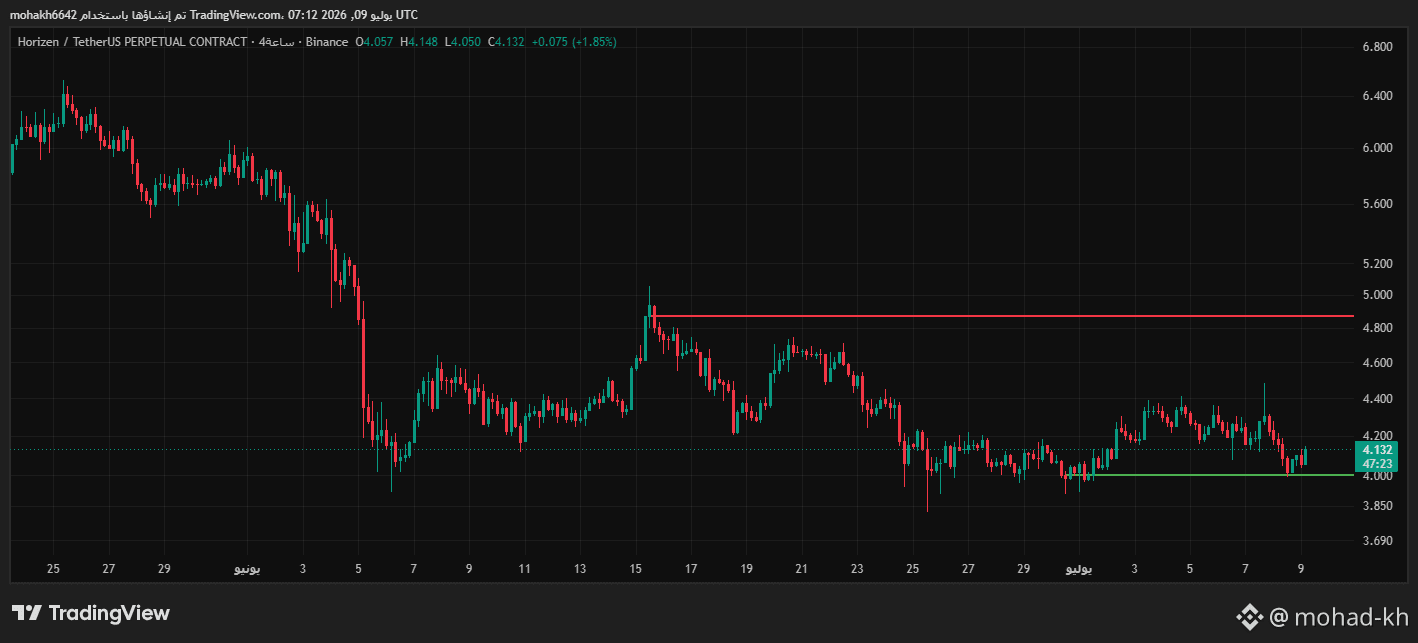Click the 4.200 price axis label
This screenshot has height=643, width=1418.
pos(1377,436)
